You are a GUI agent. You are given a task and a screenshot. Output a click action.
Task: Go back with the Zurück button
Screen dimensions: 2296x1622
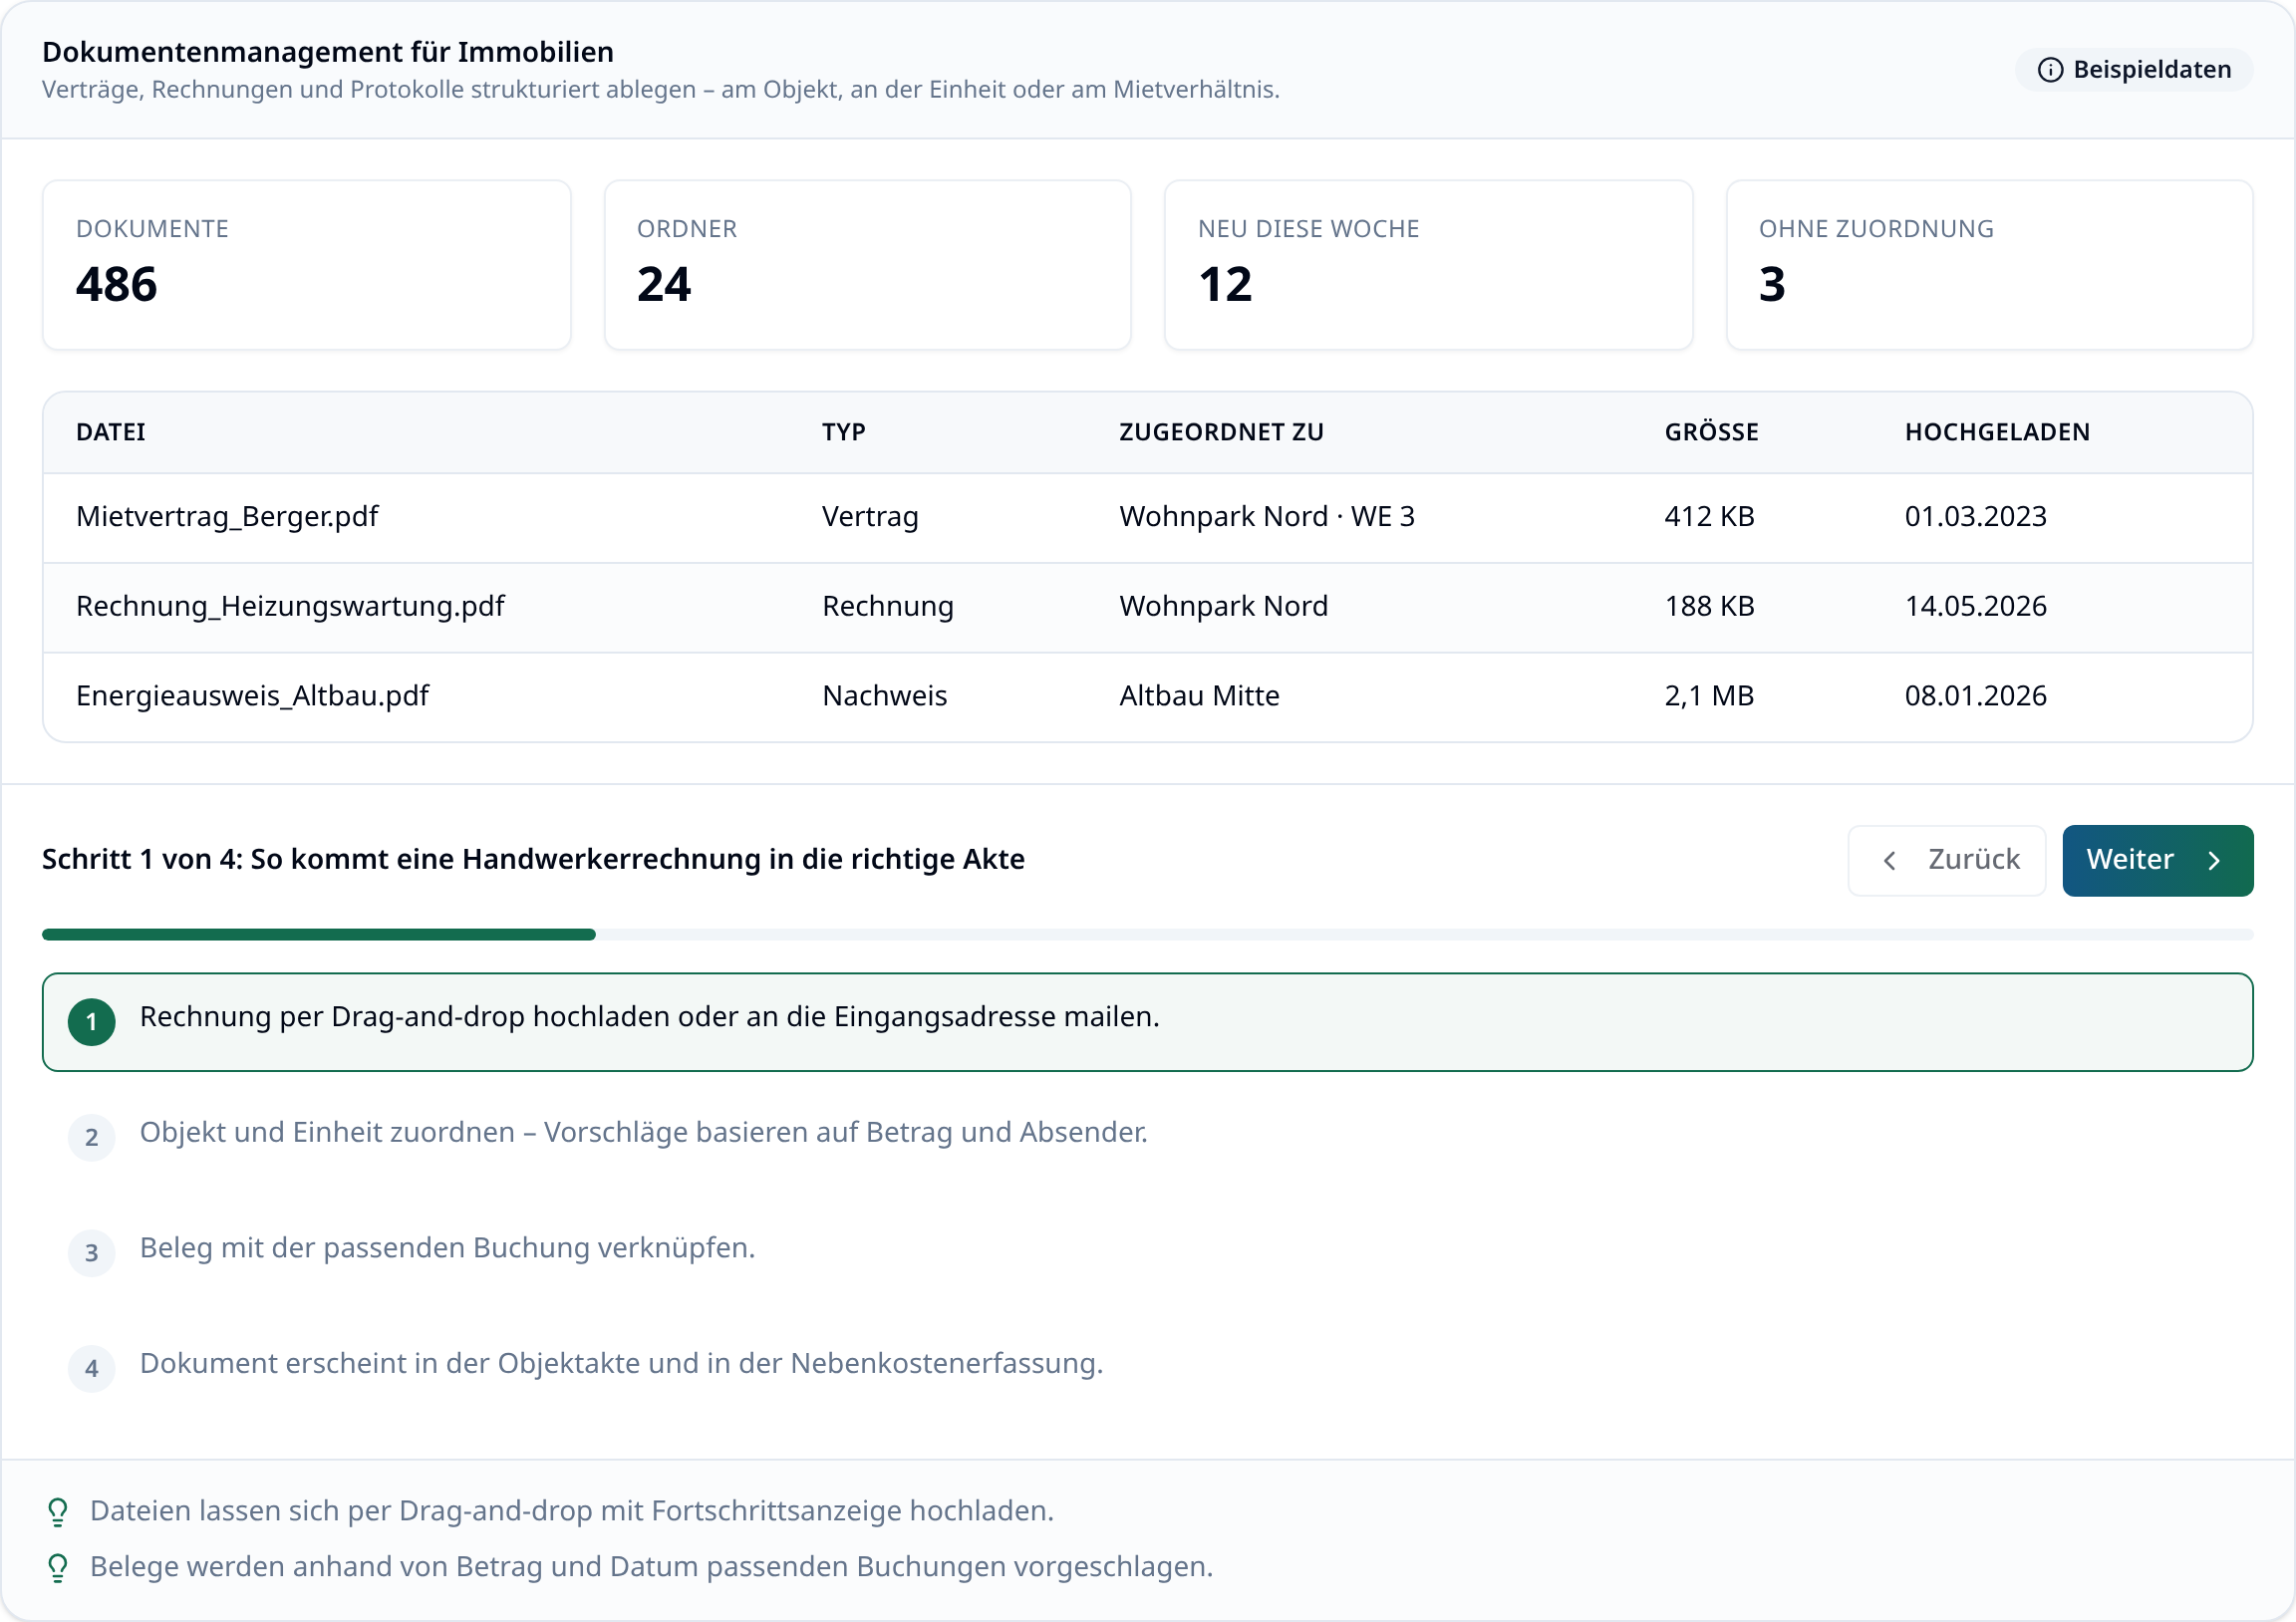click(1947, 861)
